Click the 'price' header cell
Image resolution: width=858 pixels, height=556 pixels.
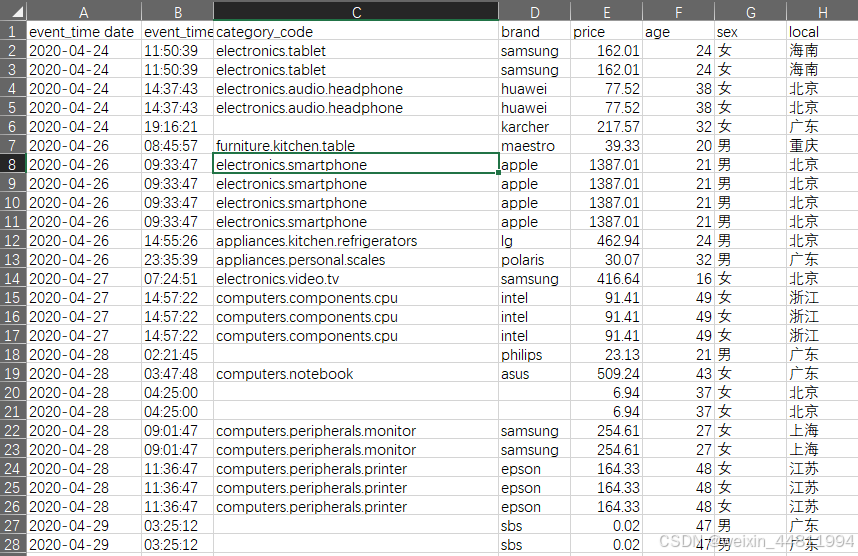point(606,32)
